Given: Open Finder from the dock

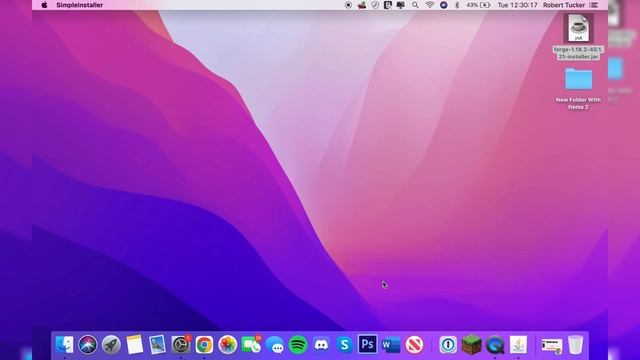Looking at the screenshot, I should tap(64, 345).
